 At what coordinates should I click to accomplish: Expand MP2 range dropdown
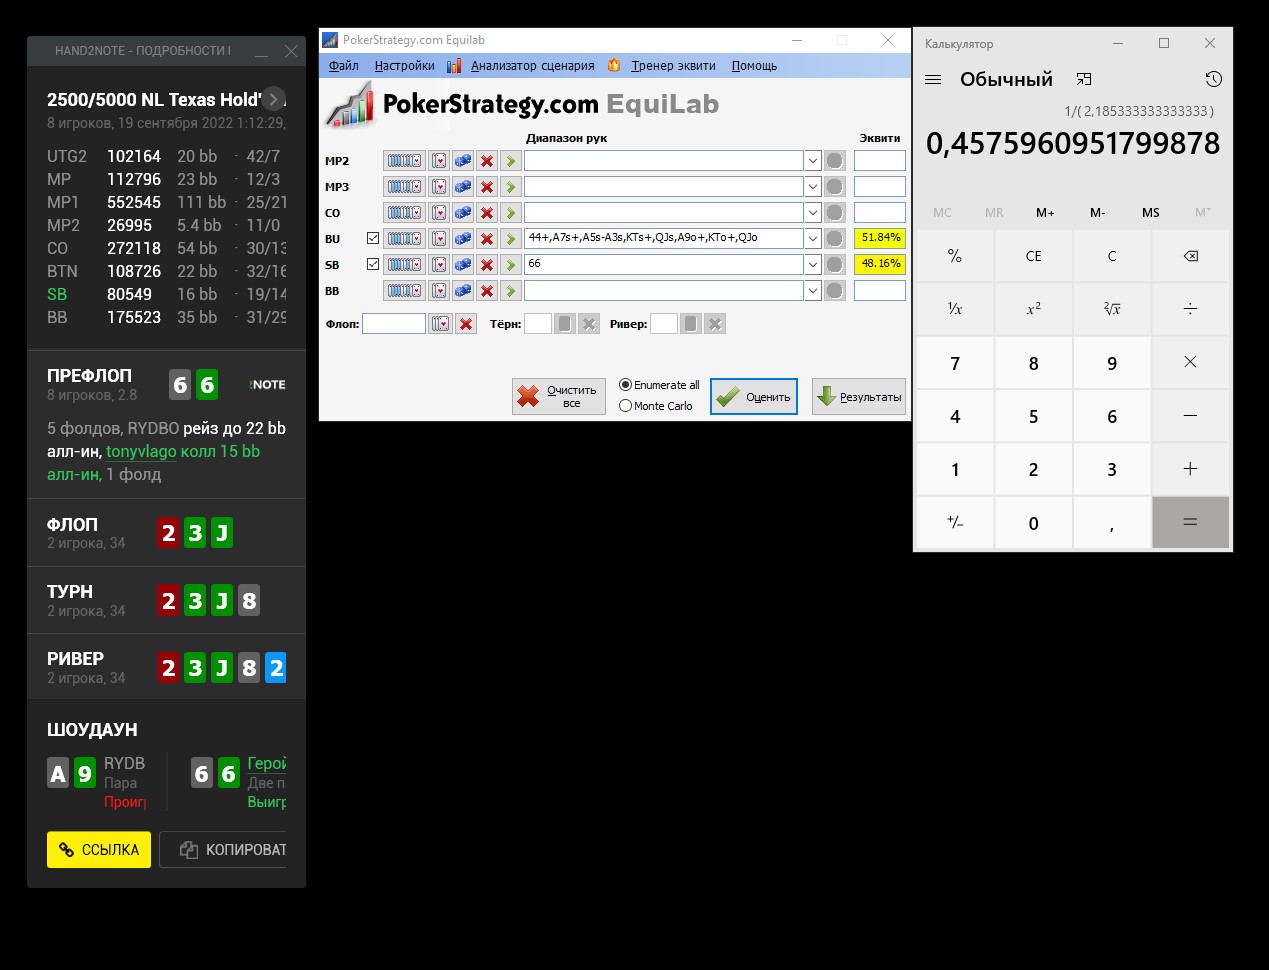pos(813,161)
